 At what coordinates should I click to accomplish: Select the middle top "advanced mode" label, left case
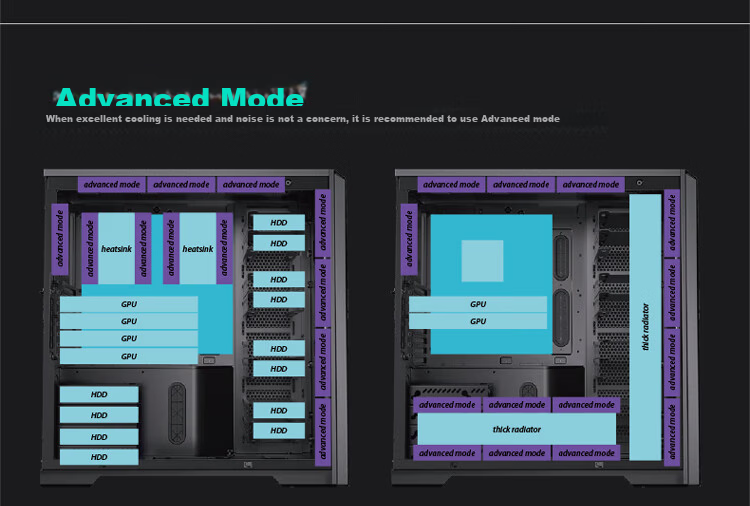181,184
